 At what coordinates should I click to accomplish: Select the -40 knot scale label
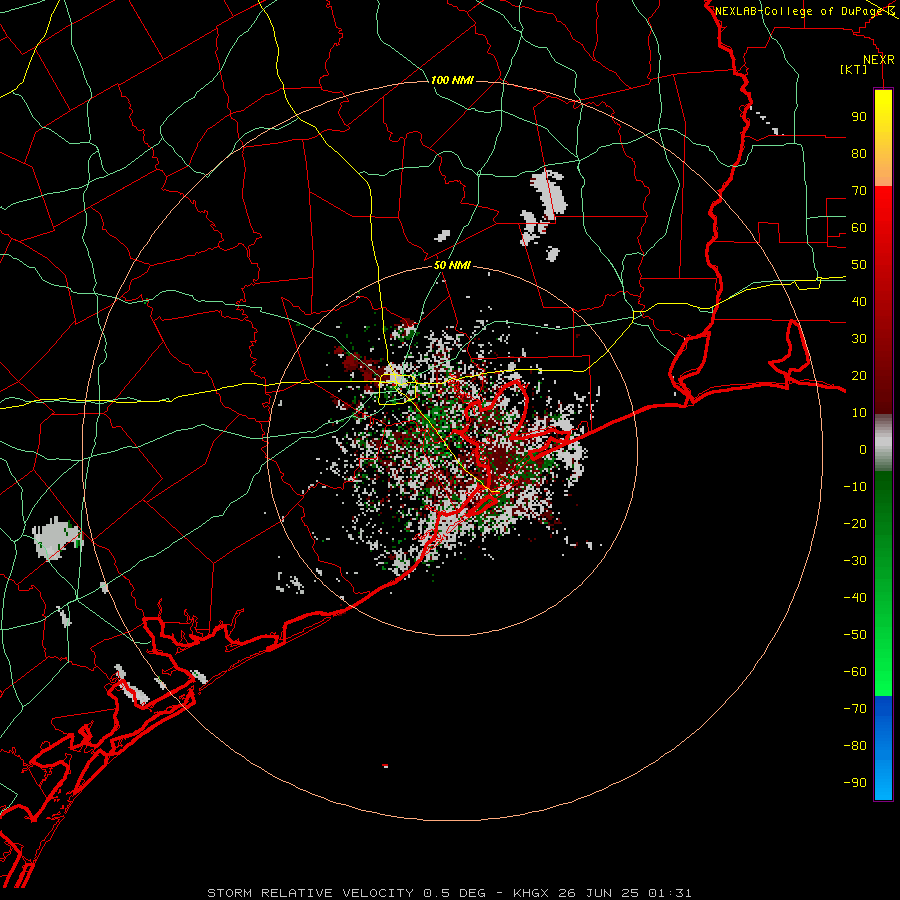(855, 598)
